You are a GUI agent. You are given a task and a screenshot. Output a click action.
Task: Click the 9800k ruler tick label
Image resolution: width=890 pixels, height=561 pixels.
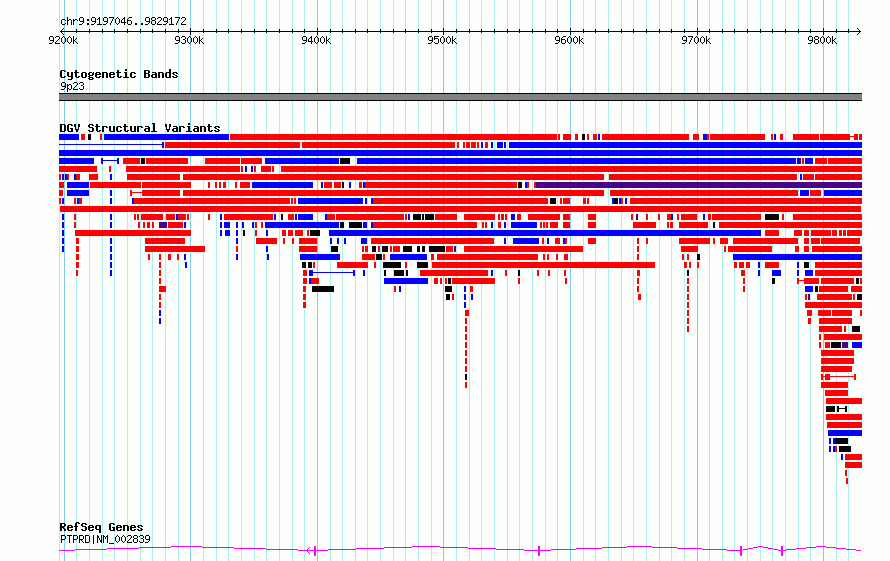[822, 40]
